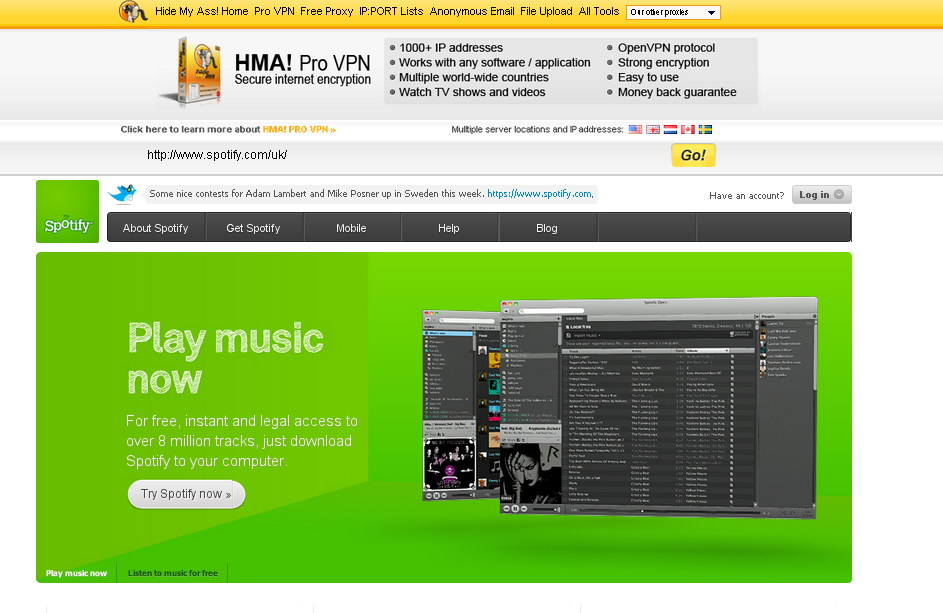Click 'Watch TV shows and videos' text
This screenshot has width=943, height=613.
coord(472,92)
